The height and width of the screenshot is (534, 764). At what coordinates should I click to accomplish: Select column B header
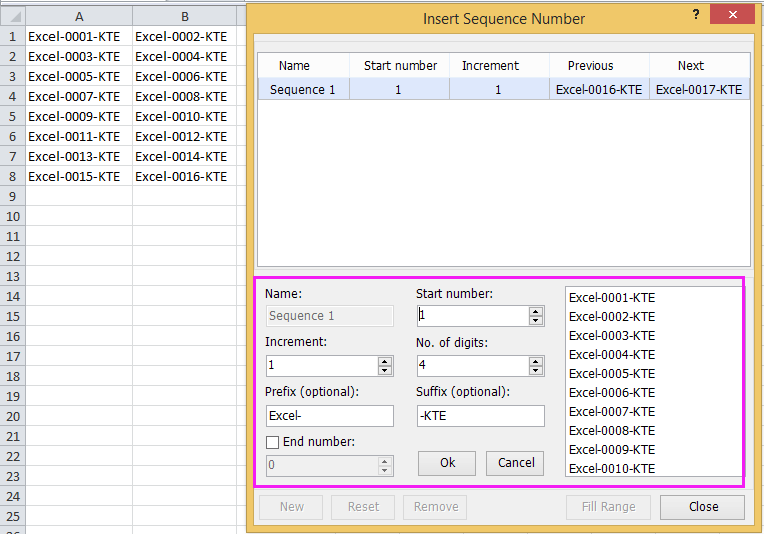pos(185,16)
